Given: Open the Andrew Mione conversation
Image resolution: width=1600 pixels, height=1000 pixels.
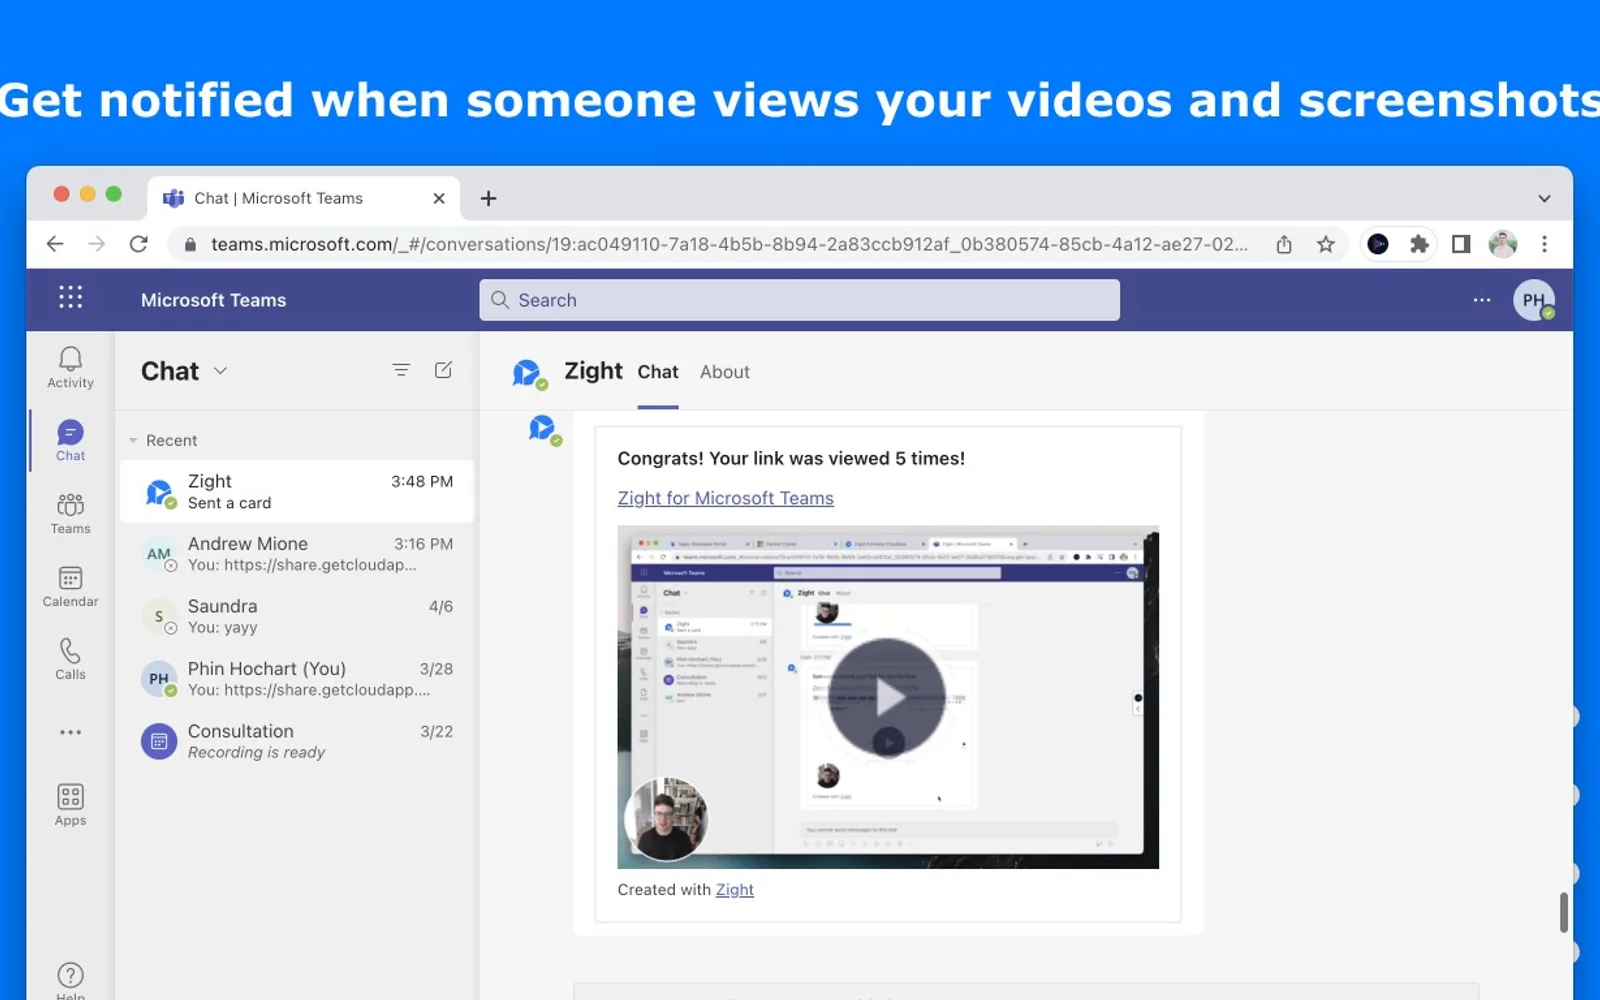Looking at the screenshot, I should tap(297, 554).
